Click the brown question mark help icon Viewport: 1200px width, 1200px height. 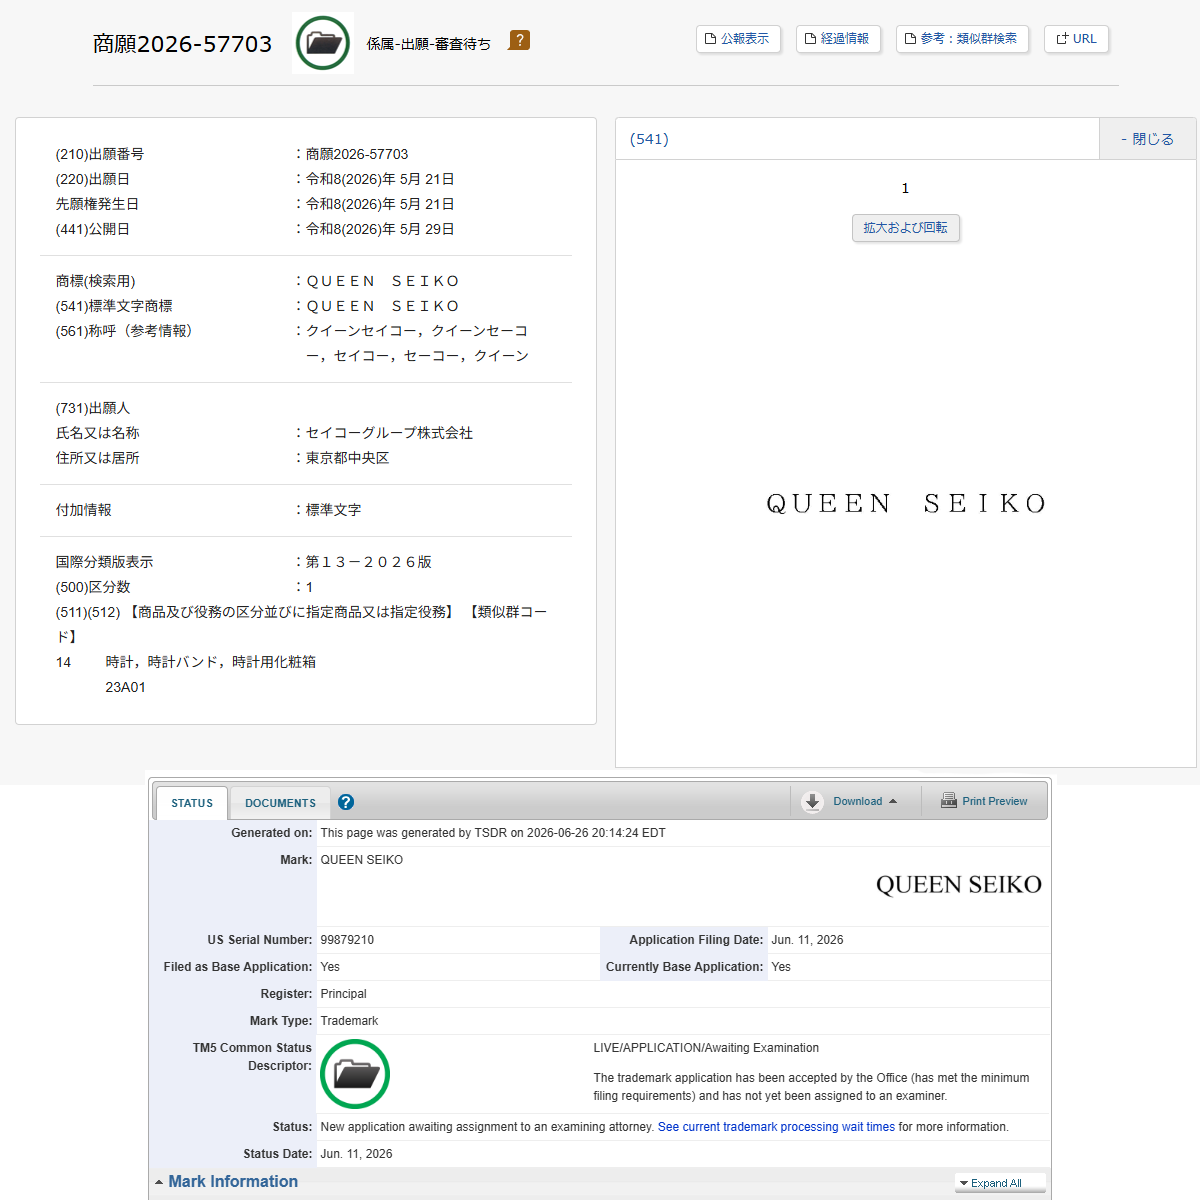(519, 40)
